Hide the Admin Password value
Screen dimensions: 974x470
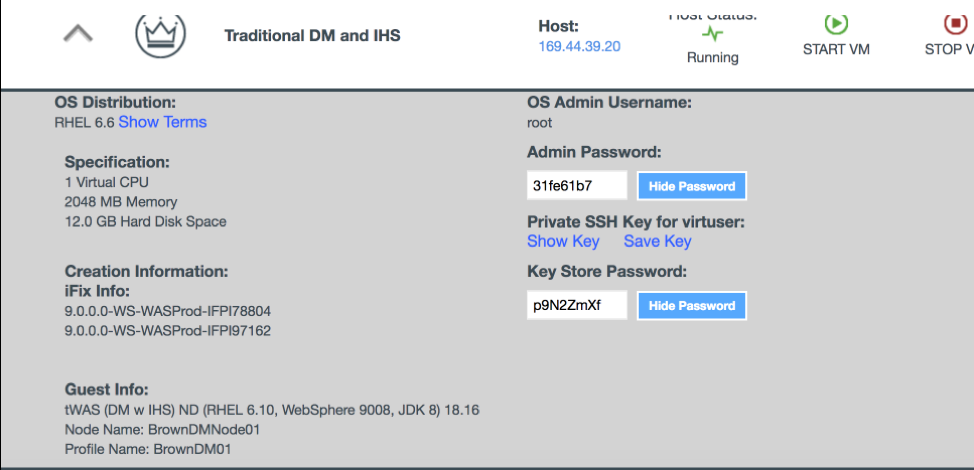[692, 186]
